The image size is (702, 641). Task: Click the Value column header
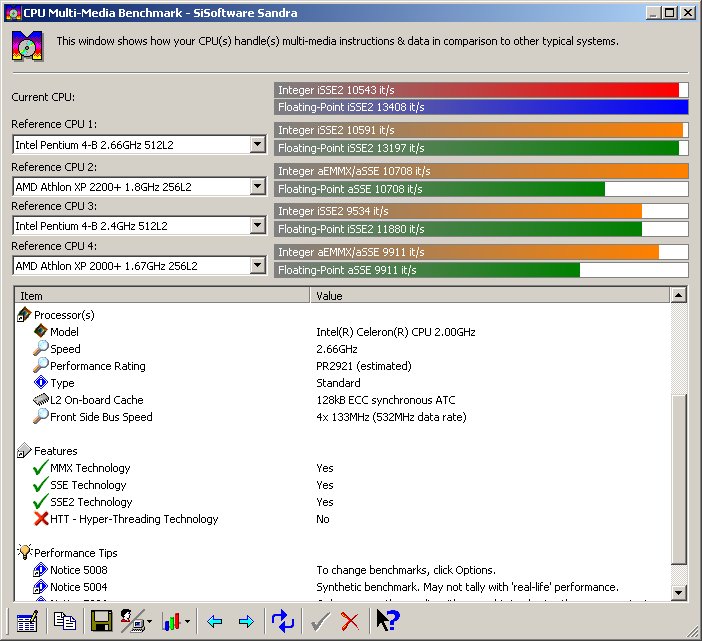(490, 295)
